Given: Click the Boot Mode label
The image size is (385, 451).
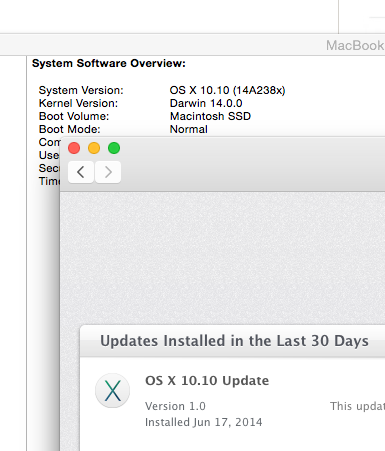Looking at the screenshot, I should pos(70,129).
